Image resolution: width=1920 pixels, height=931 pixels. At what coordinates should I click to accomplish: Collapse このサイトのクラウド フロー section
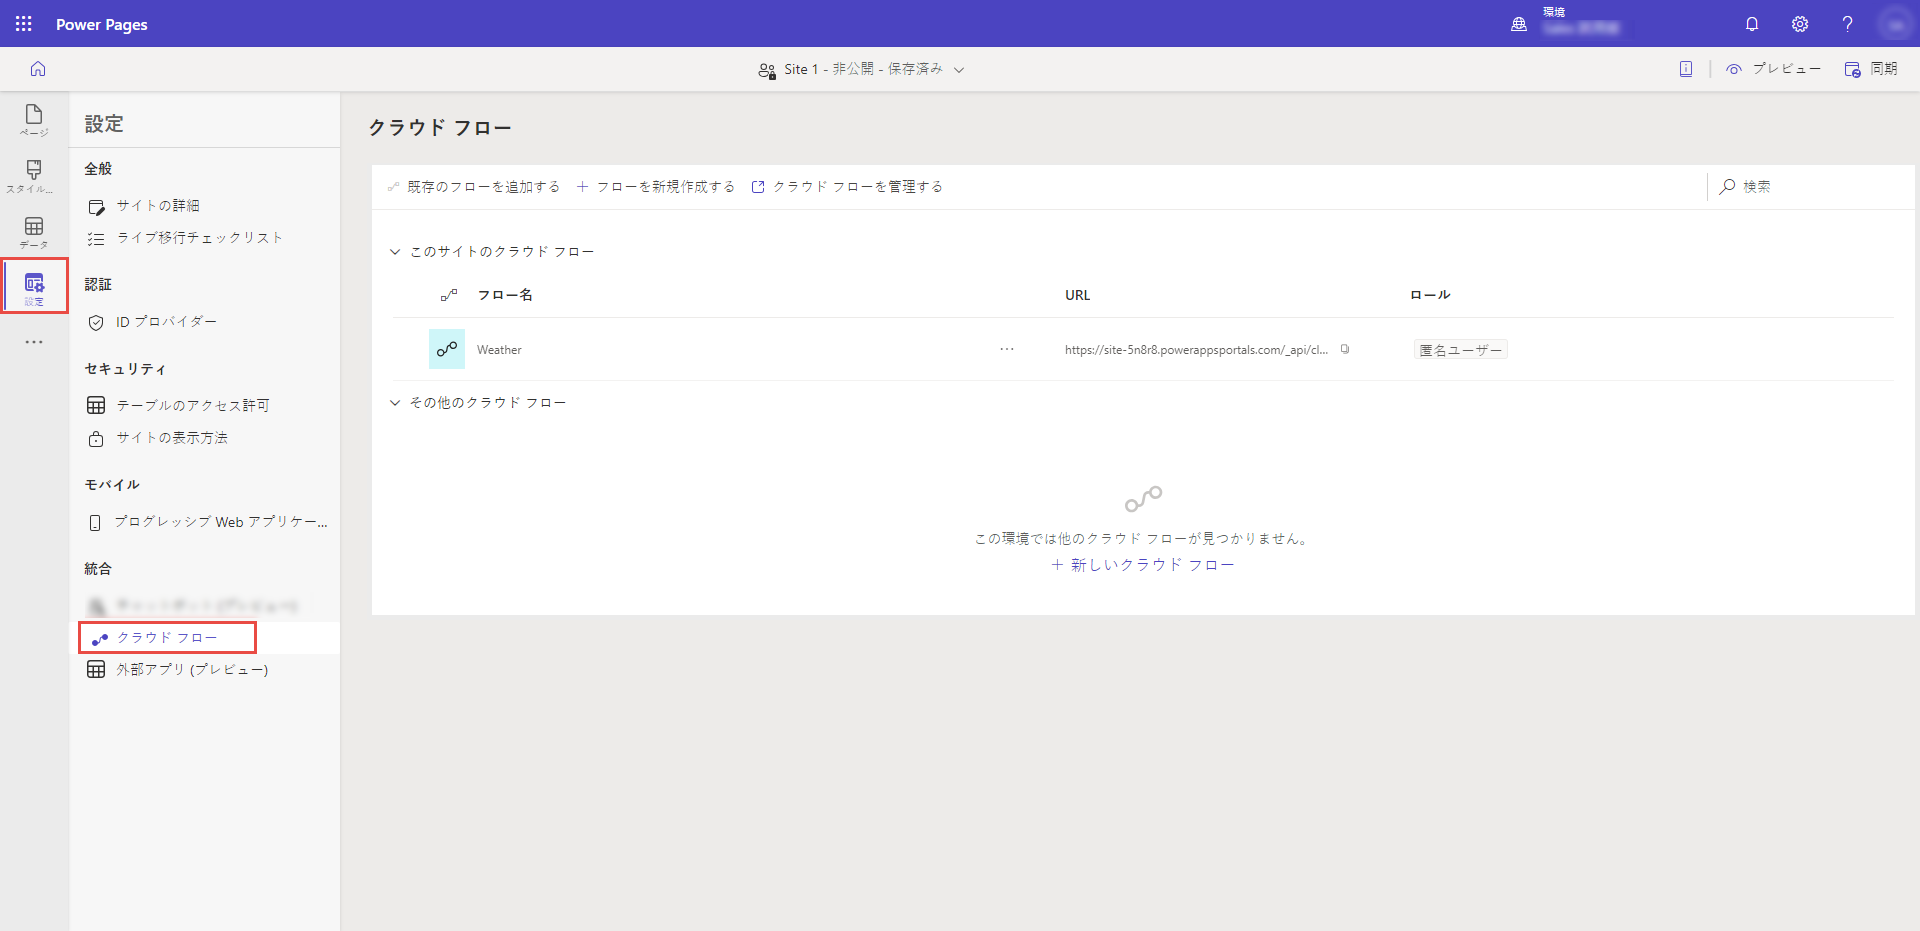[394, 252]
